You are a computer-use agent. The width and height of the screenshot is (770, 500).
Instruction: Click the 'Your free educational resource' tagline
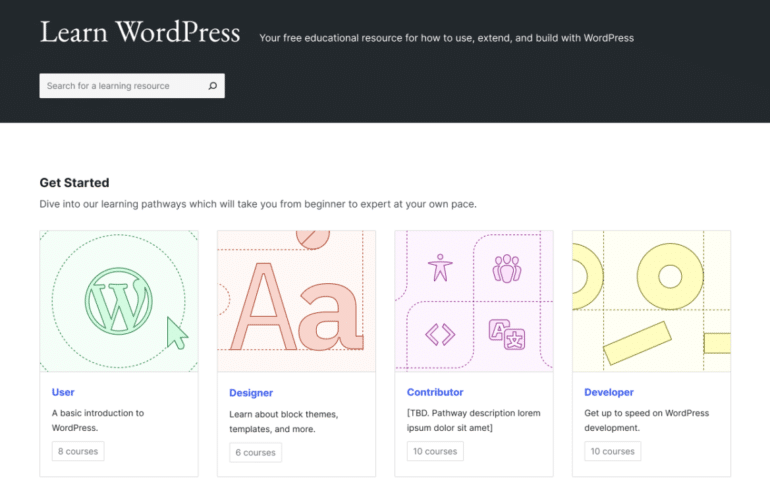coord(446,38)
